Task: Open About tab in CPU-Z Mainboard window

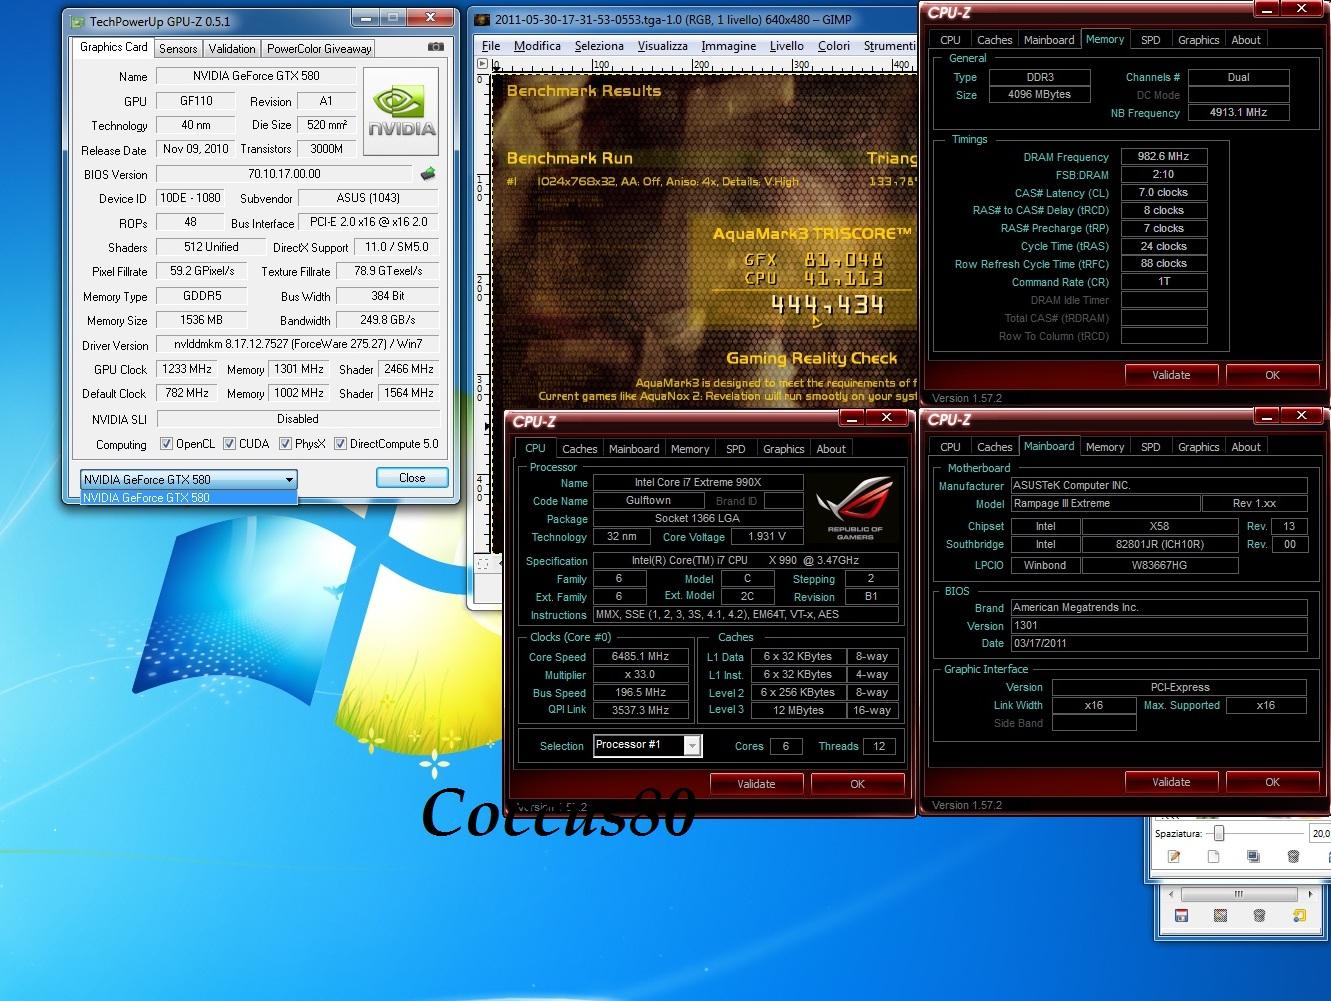Action: (x=1246, y=447)
